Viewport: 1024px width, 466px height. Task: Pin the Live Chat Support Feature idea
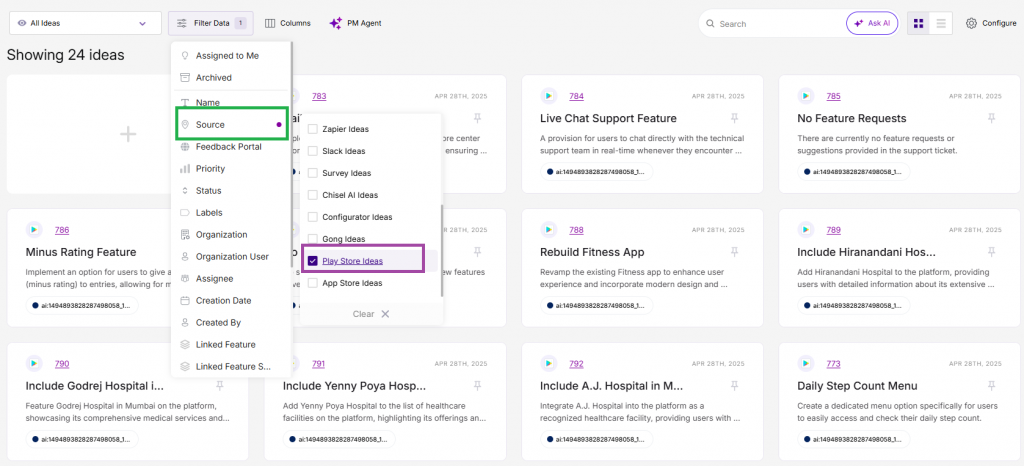click(735, 118)
